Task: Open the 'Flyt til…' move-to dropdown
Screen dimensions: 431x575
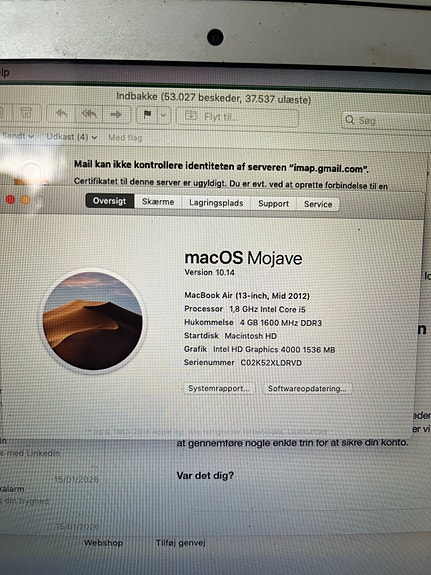Action: pos(237,117)
